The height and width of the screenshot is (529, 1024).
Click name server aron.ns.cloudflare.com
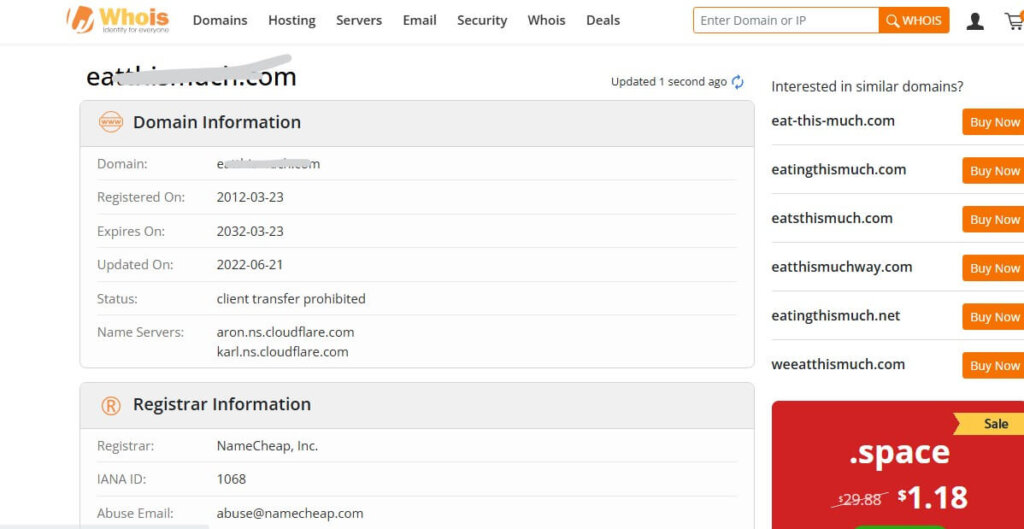(285, 332)
